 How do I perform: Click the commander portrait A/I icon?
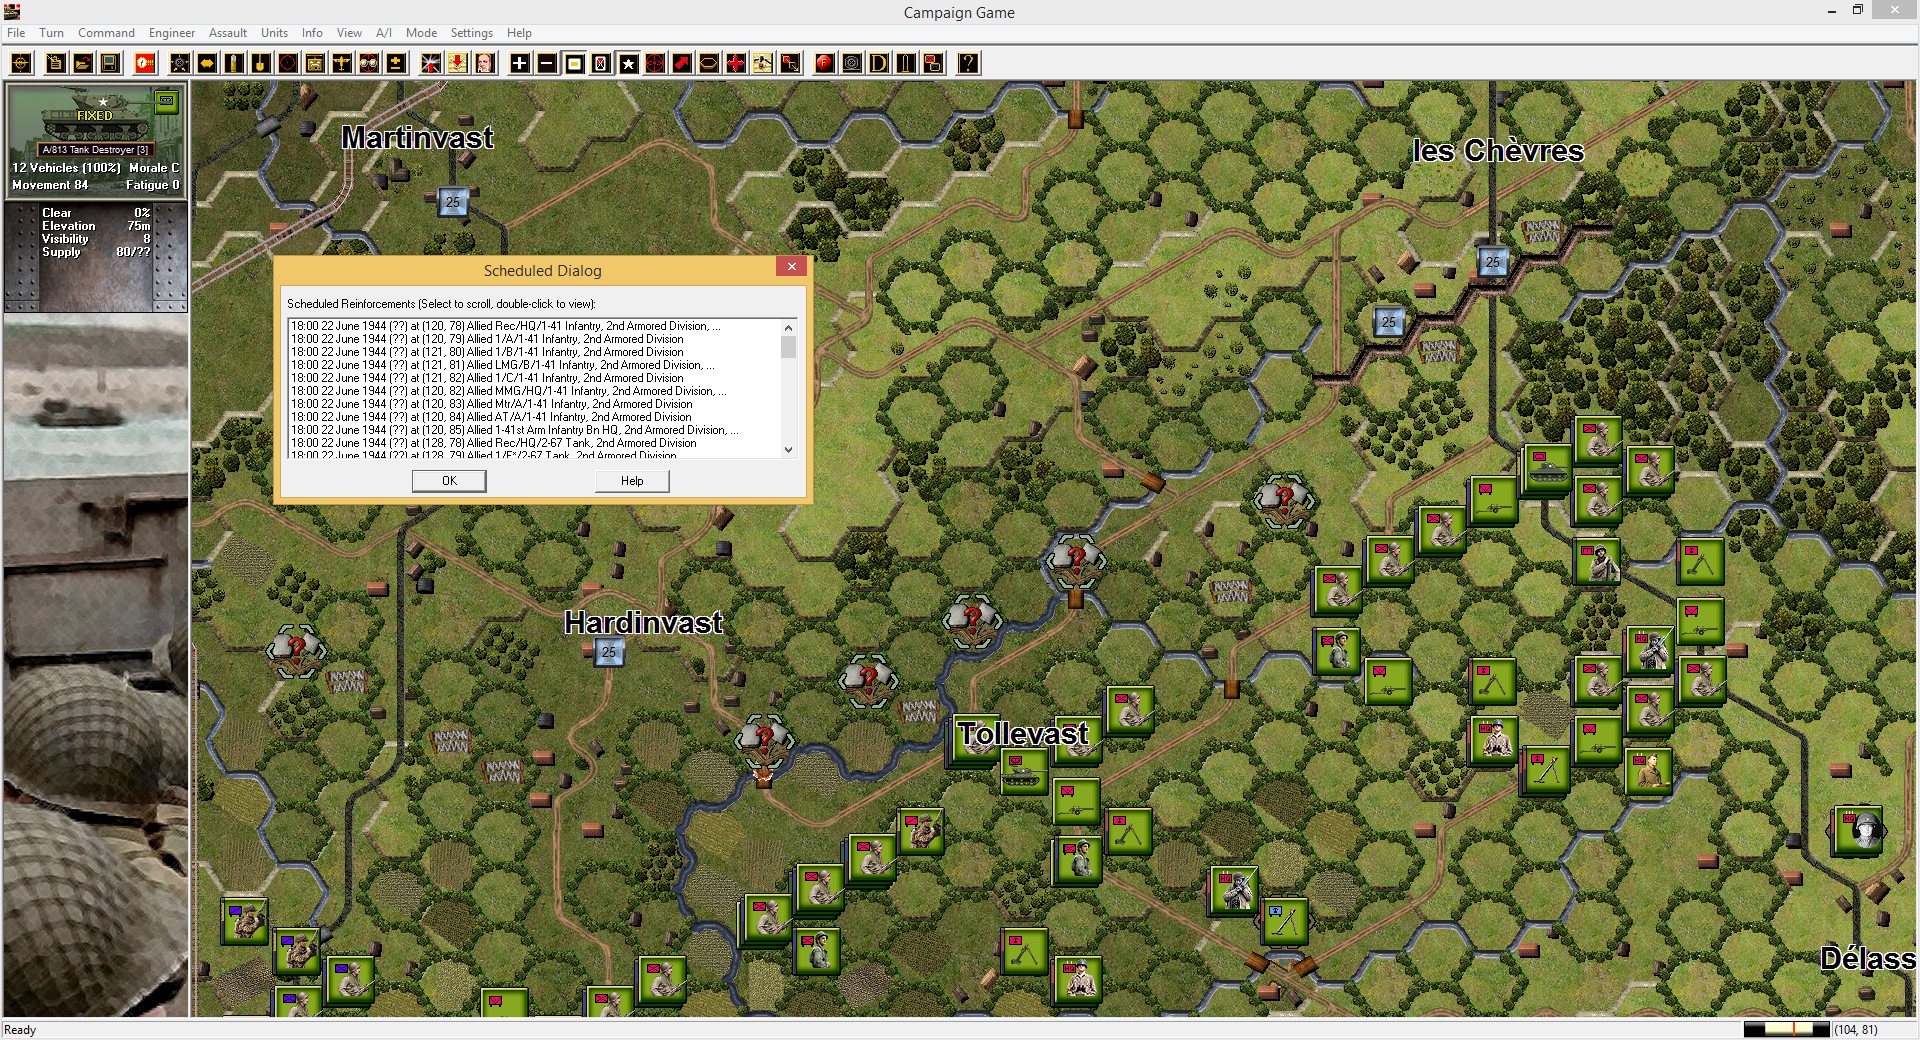click(x=484, y=63)
